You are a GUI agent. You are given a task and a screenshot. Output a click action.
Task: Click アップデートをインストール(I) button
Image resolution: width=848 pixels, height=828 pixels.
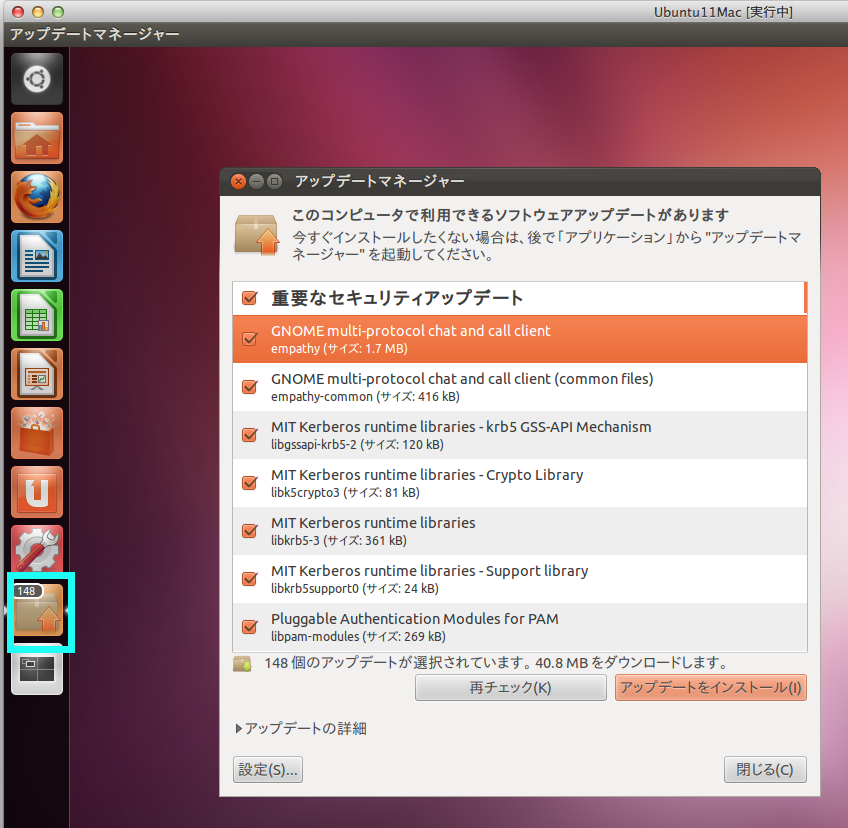pyautogui.click(x=711, y=687)
